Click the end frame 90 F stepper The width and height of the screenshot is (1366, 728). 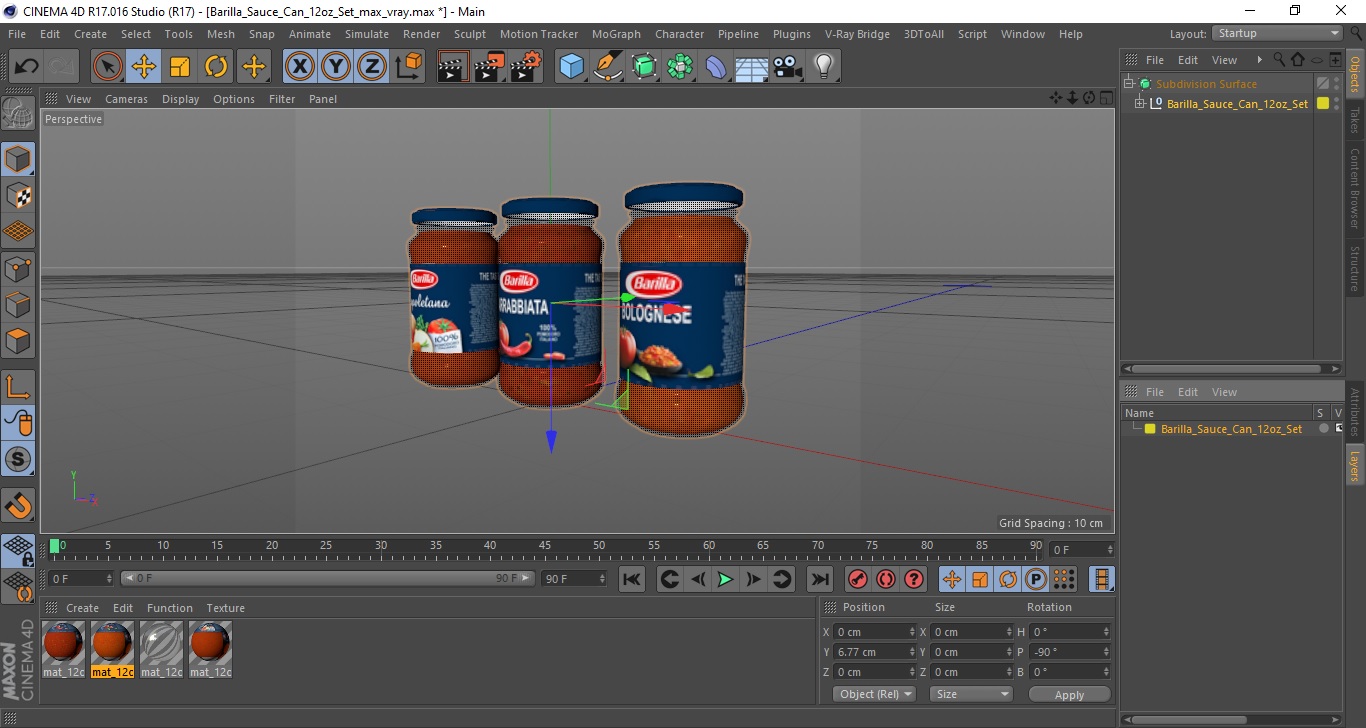point(574,578)
